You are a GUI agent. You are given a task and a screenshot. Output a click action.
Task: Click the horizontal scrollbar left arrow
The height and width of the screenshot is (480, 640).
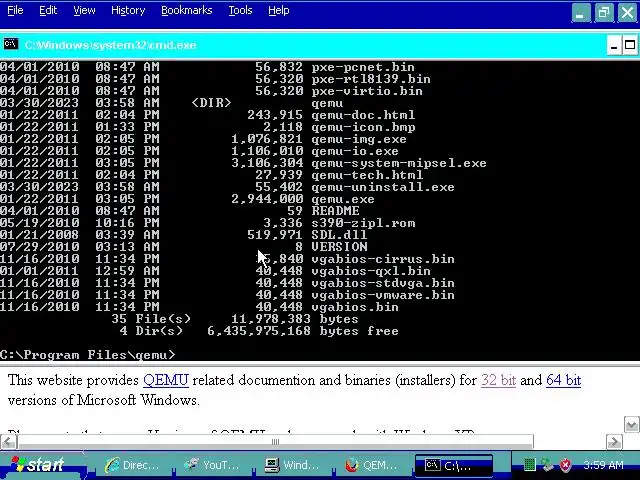point(9,442)
